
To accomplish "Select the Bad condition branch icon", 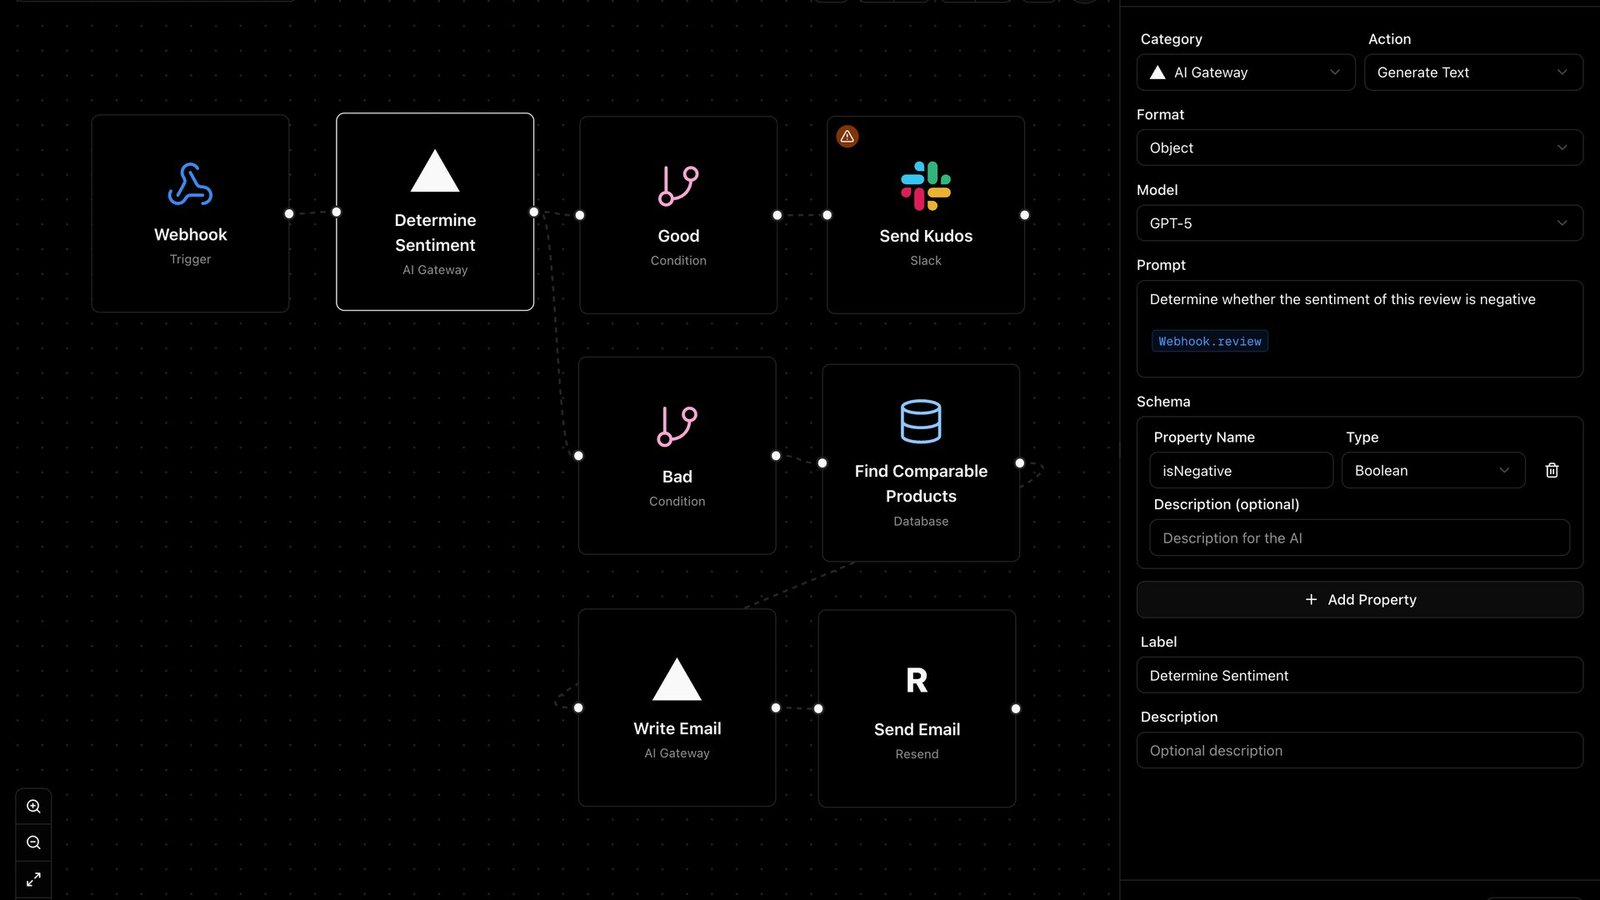I will click(x=677, y=427).
